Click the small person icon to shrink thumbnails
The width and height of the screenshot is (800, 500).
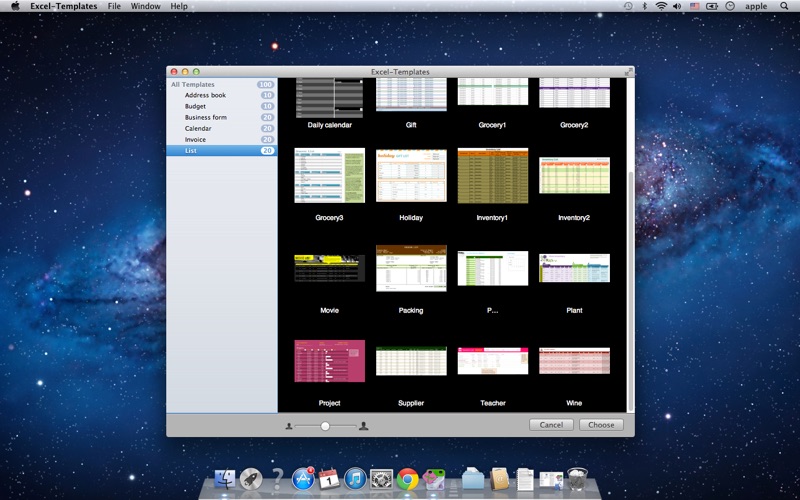289,426
